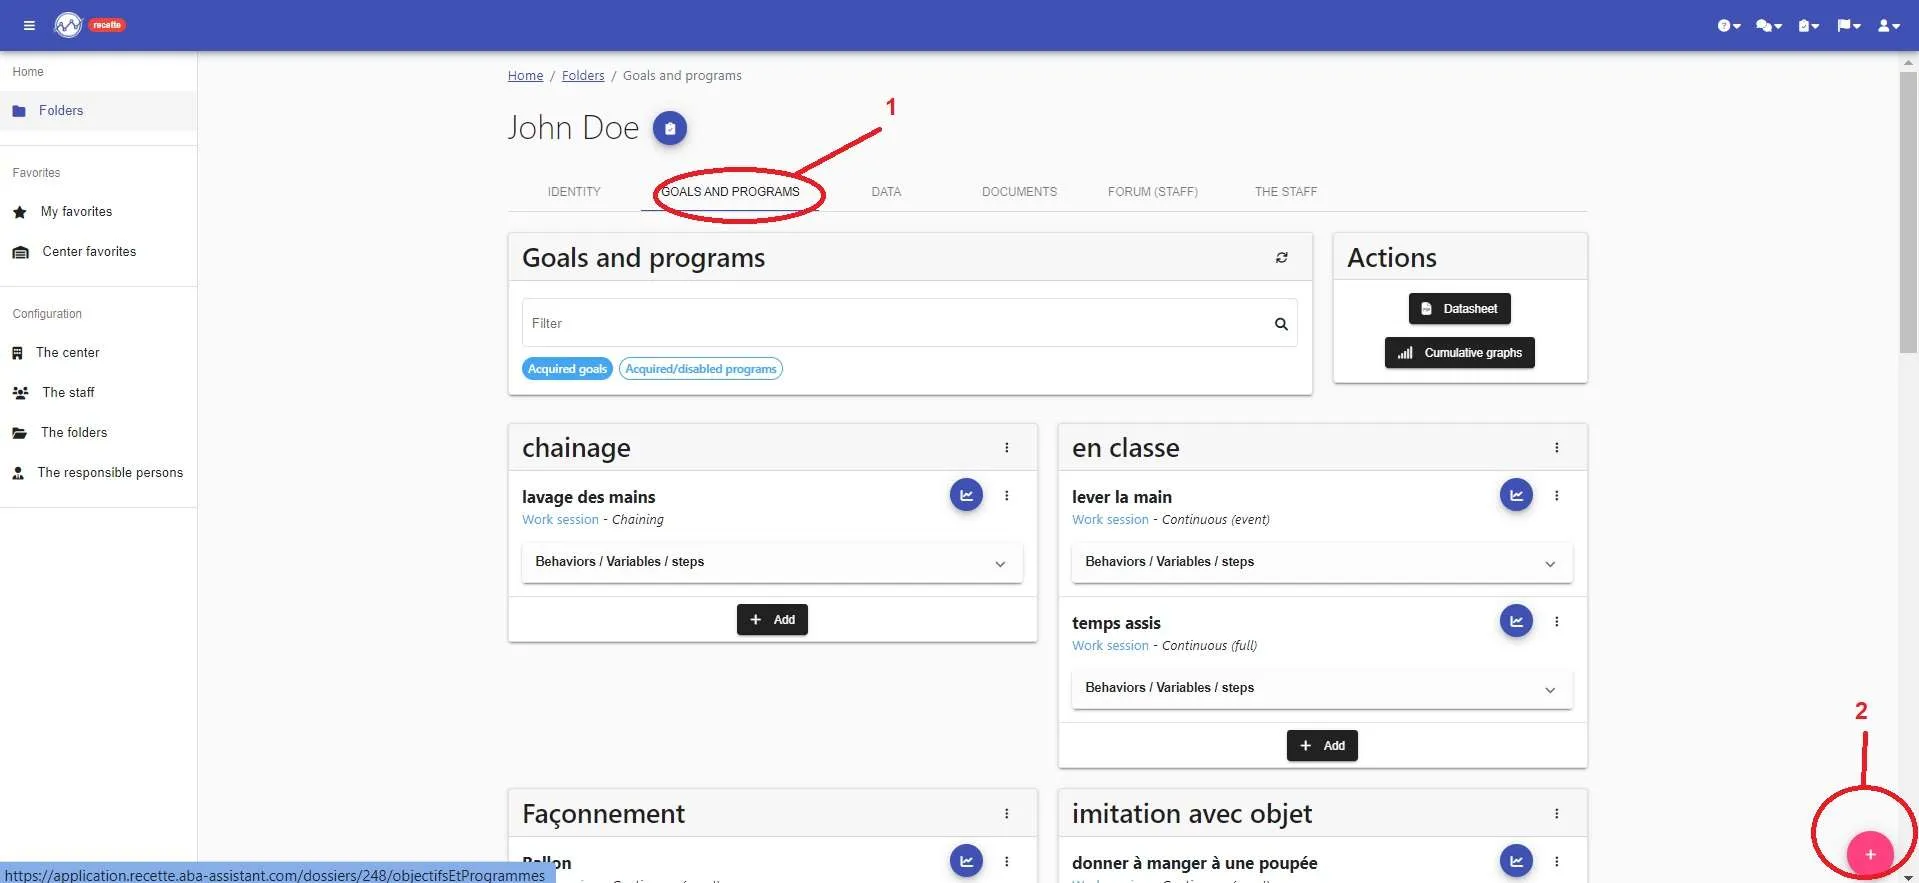Open the Documents tab

pyautogui.click(x=1019, y=192)
